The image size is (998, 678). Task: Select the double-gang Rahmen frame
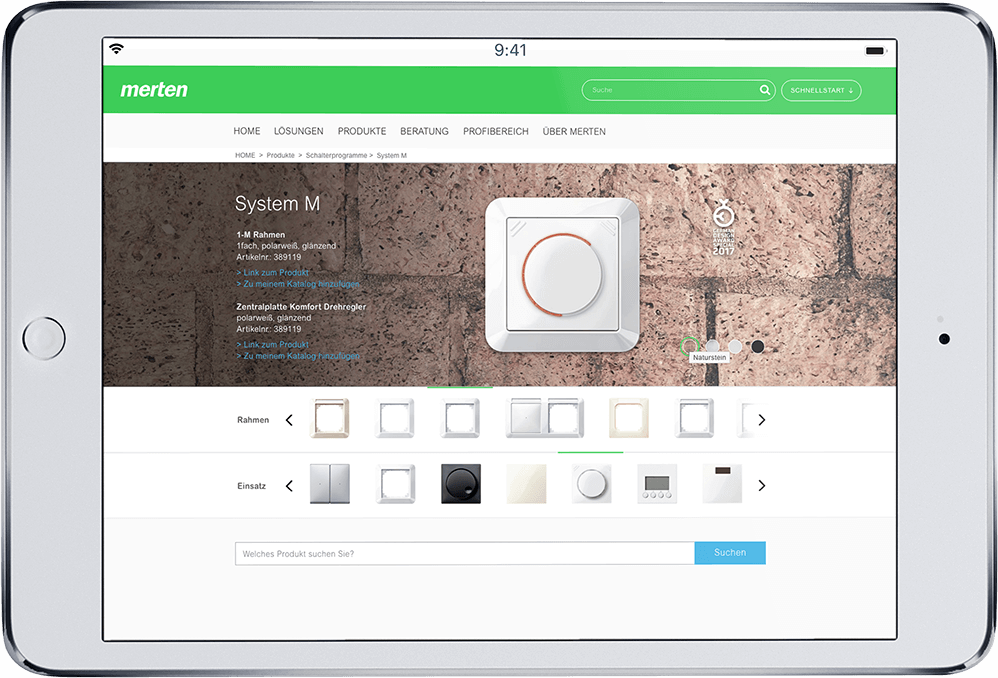544,418
